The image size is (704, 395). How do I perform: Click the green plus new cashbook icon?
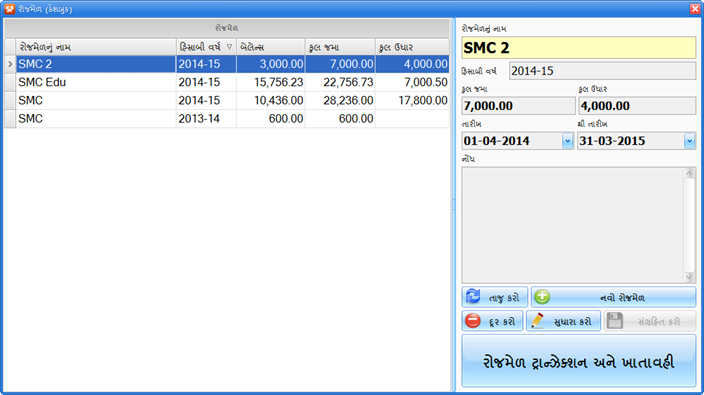[x=542, y=297]
